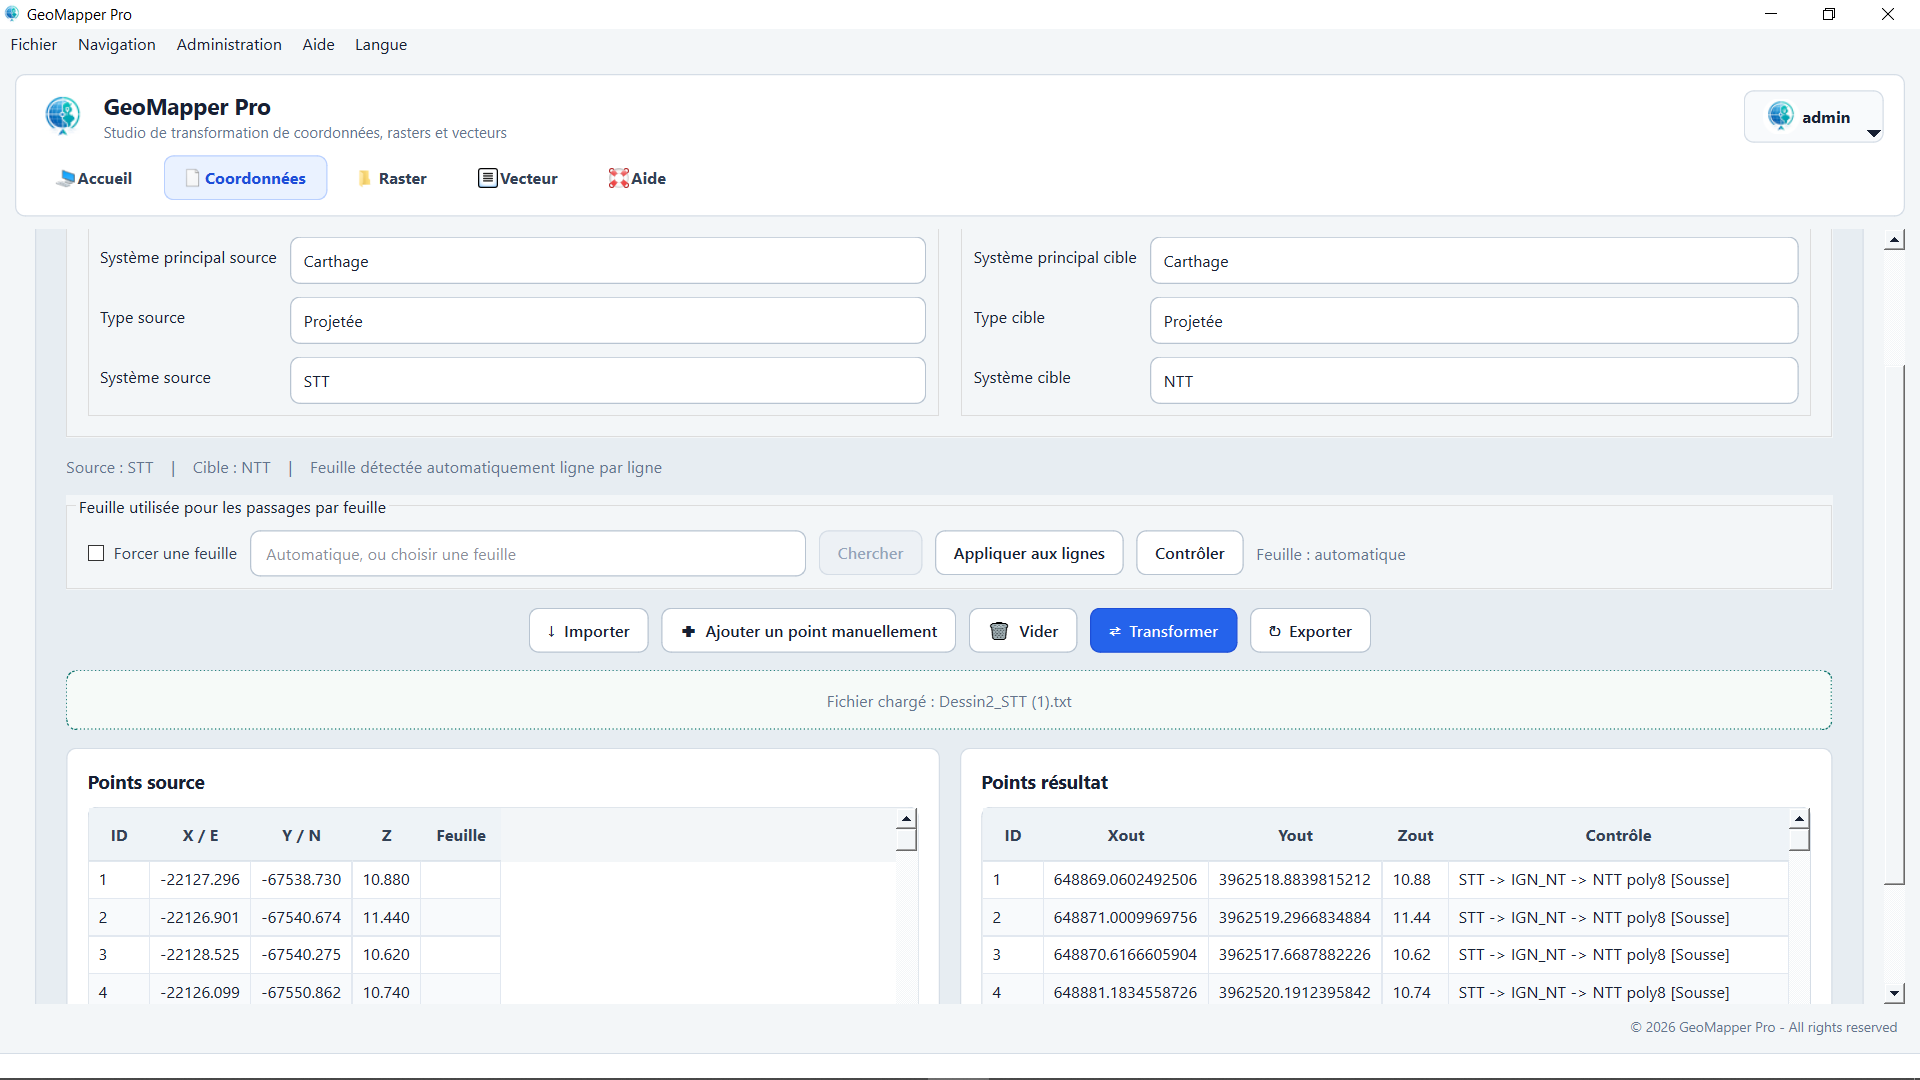Click the Chercher button
Viewport: 1920px width, 1080px height.
pyautogui.click(x=870, y=553)
